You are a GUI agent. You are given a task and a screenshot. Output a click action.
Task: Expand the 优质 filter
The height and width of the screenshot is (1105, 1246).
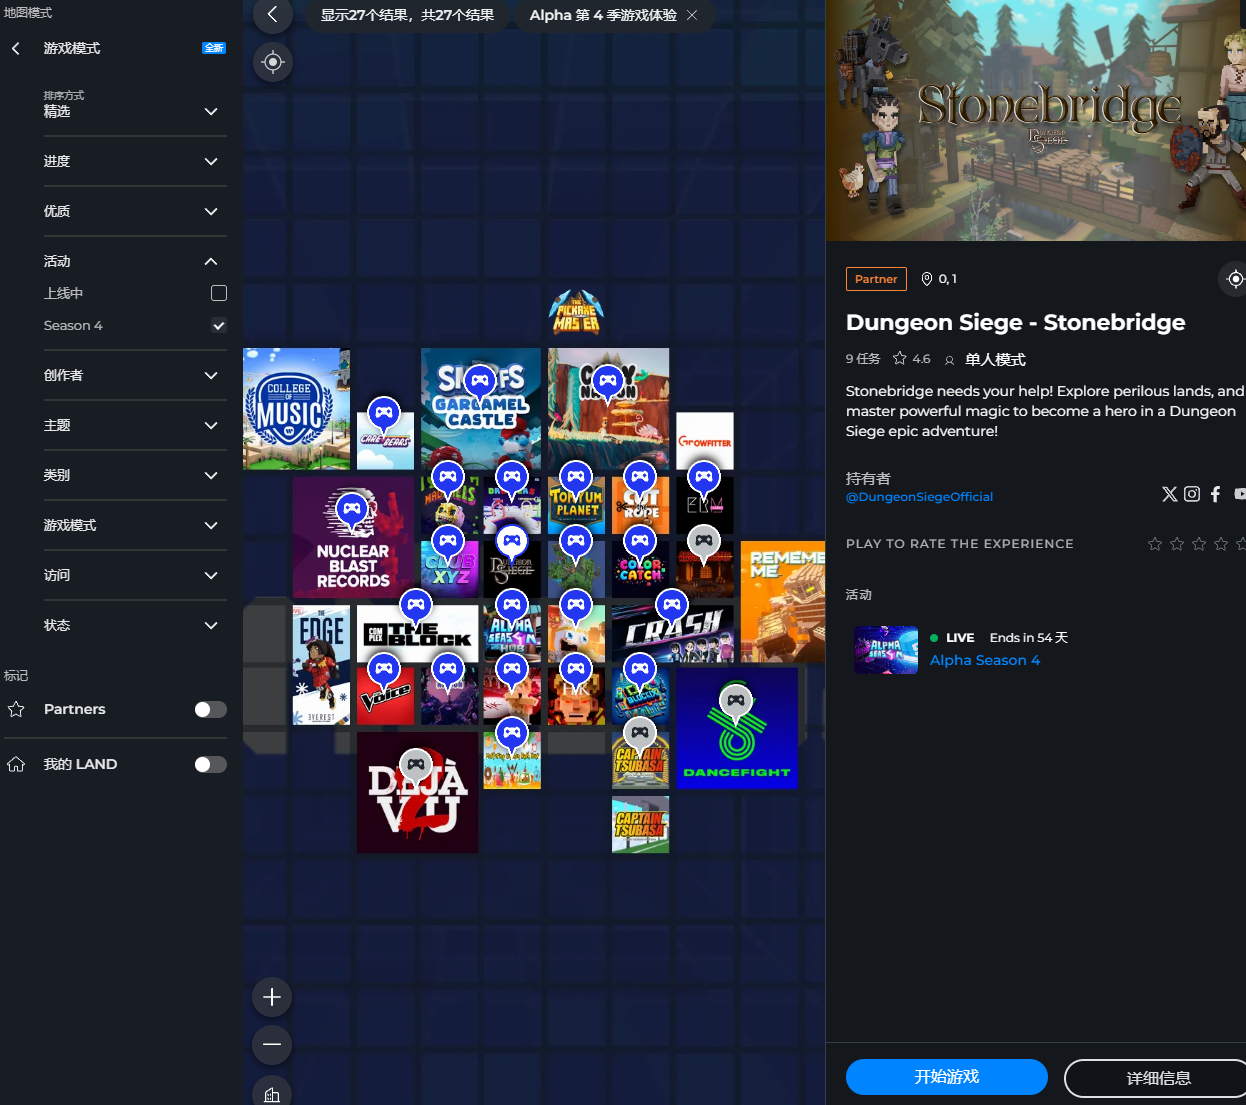(135, 211)
